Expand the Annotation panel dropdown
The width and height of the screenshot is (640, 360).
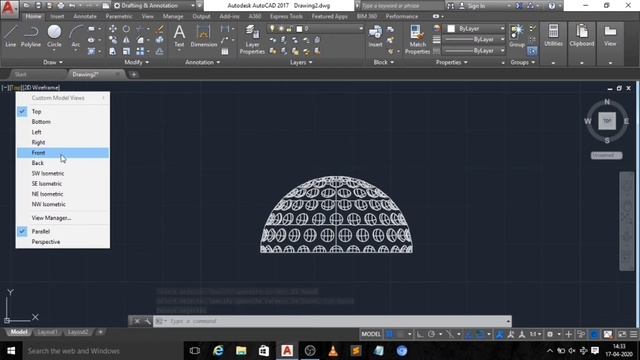tap(202, 62)
